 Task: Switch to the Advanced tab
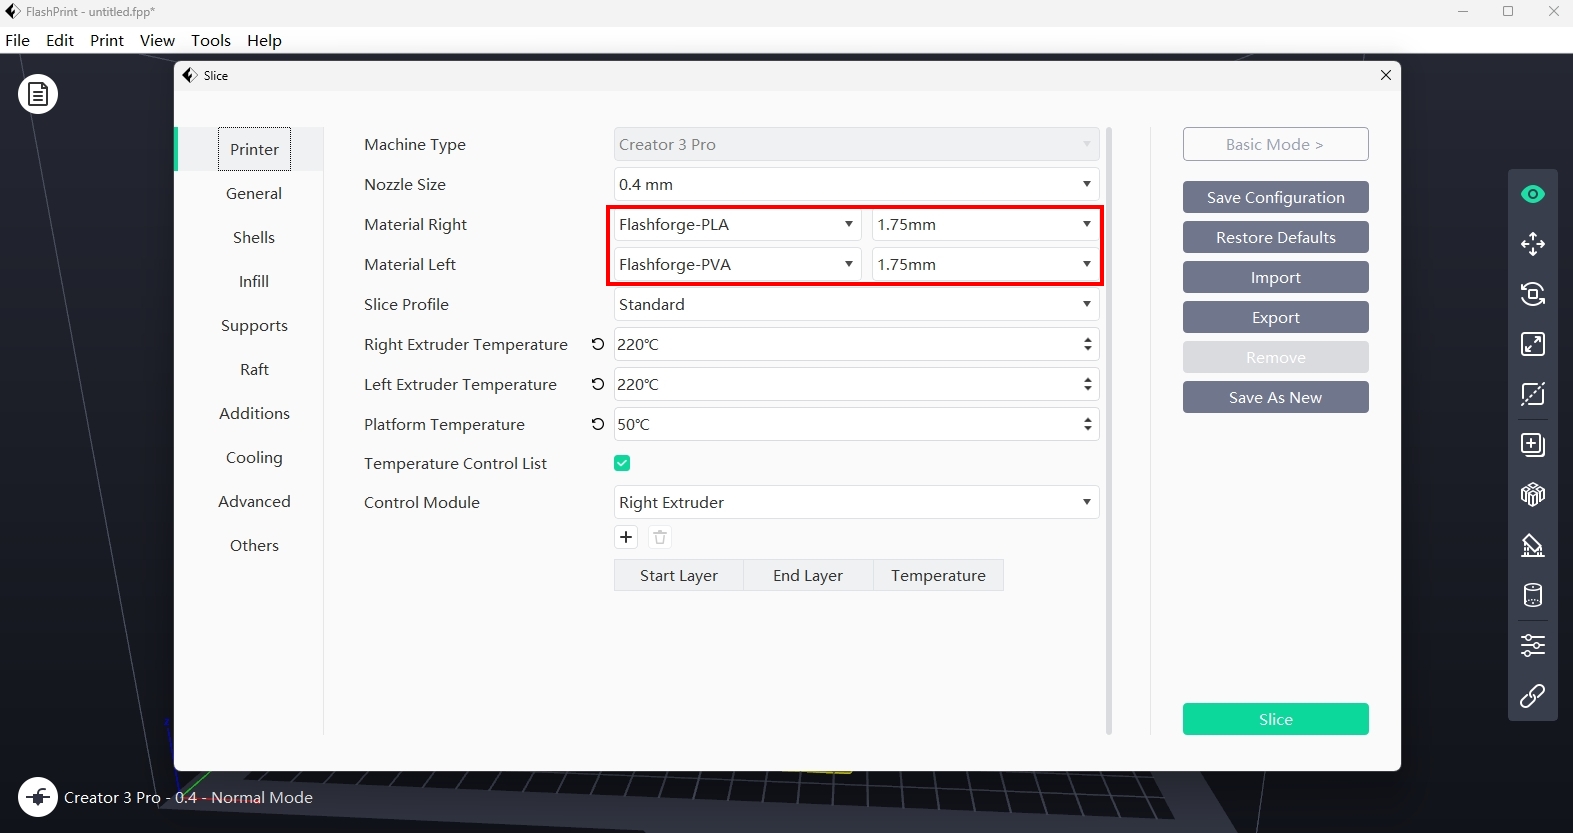pos(254,501)
